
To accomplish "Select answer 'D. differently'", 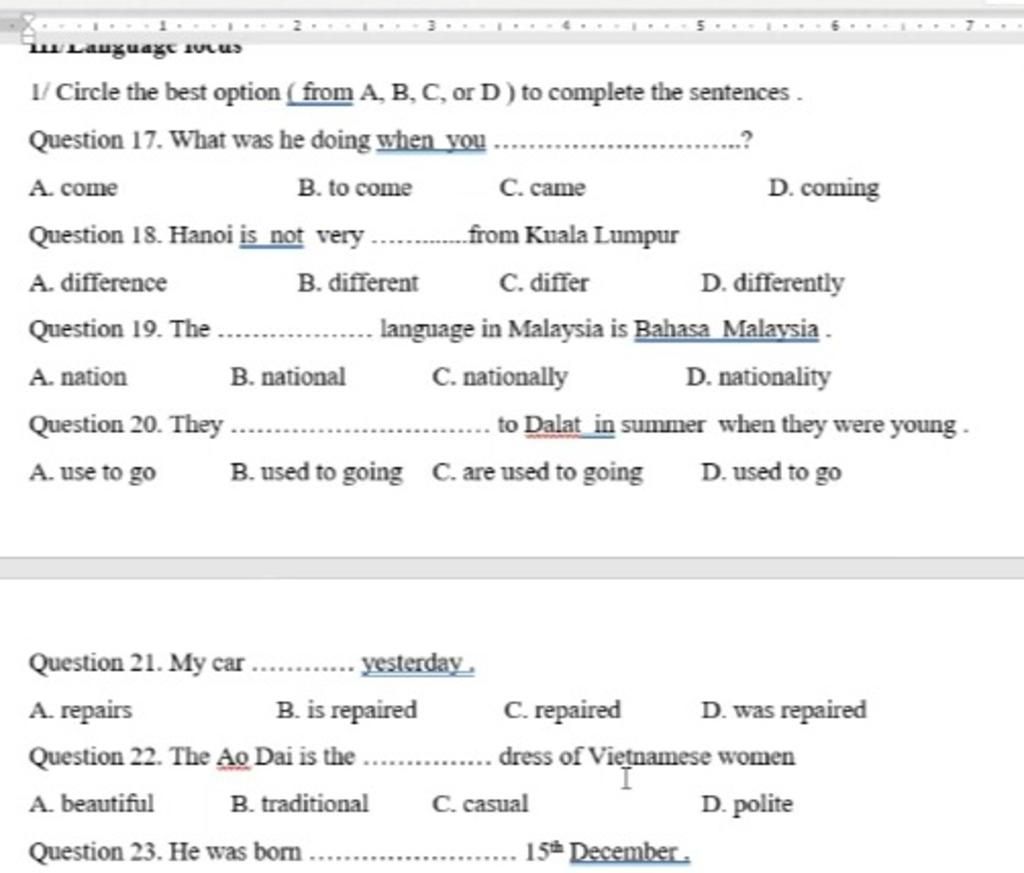I will tap(773, 283).
